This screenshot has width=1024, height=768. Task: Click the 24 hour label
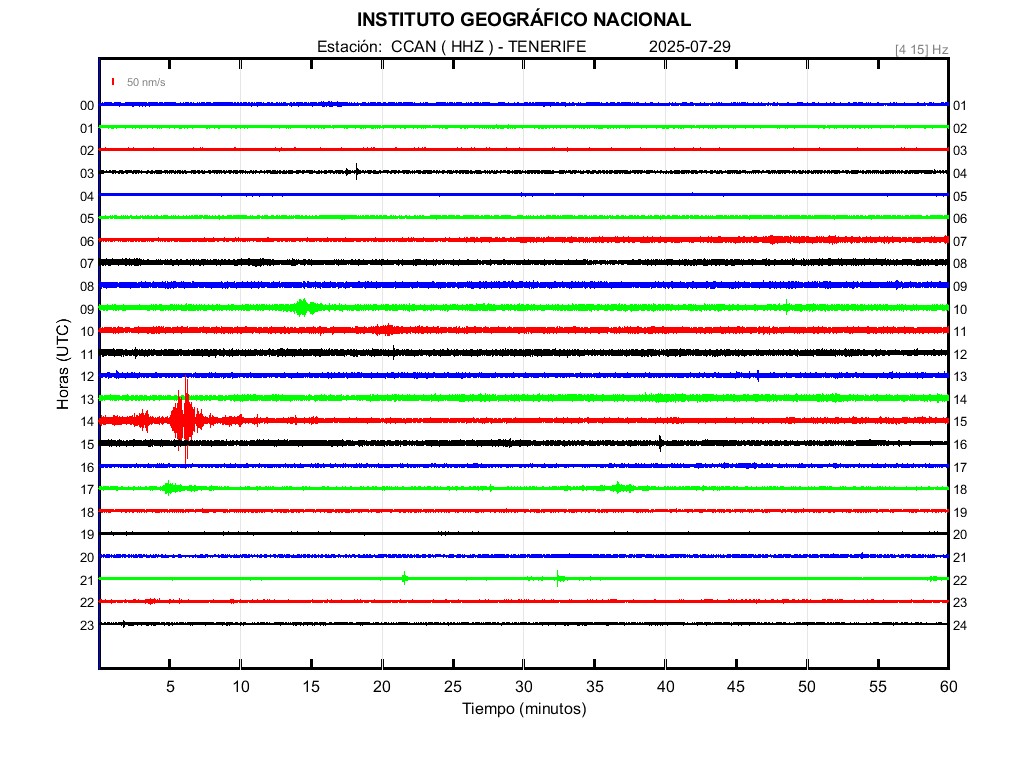[960, 626]
